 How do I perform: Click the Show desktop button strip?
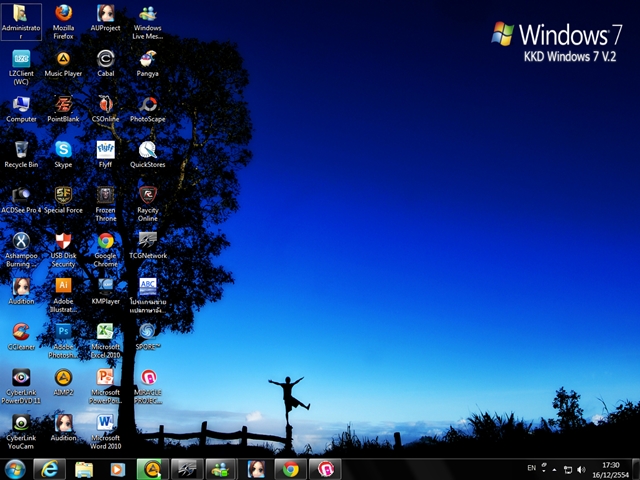(x=636, y=469)
